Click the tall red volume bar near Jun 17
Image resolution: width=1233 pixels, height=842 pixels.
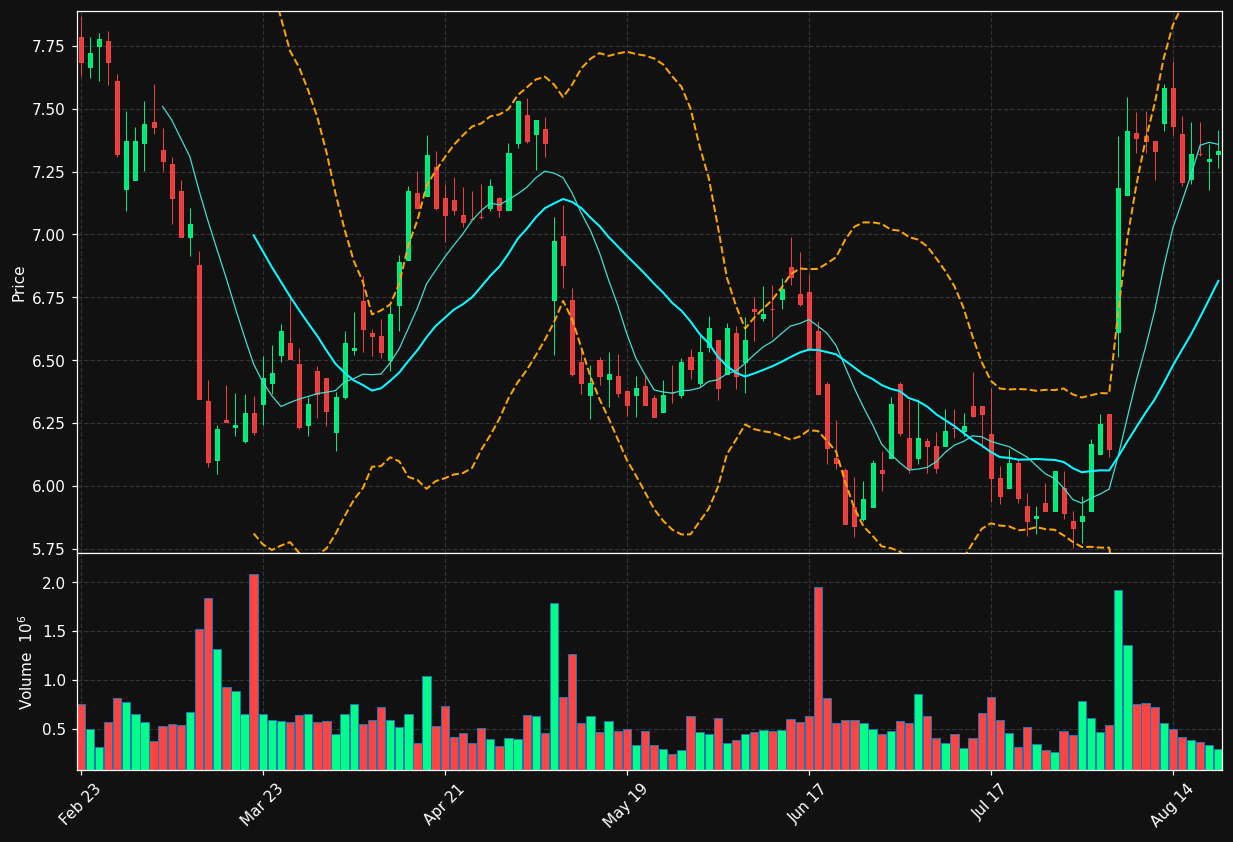click(818, 679)
